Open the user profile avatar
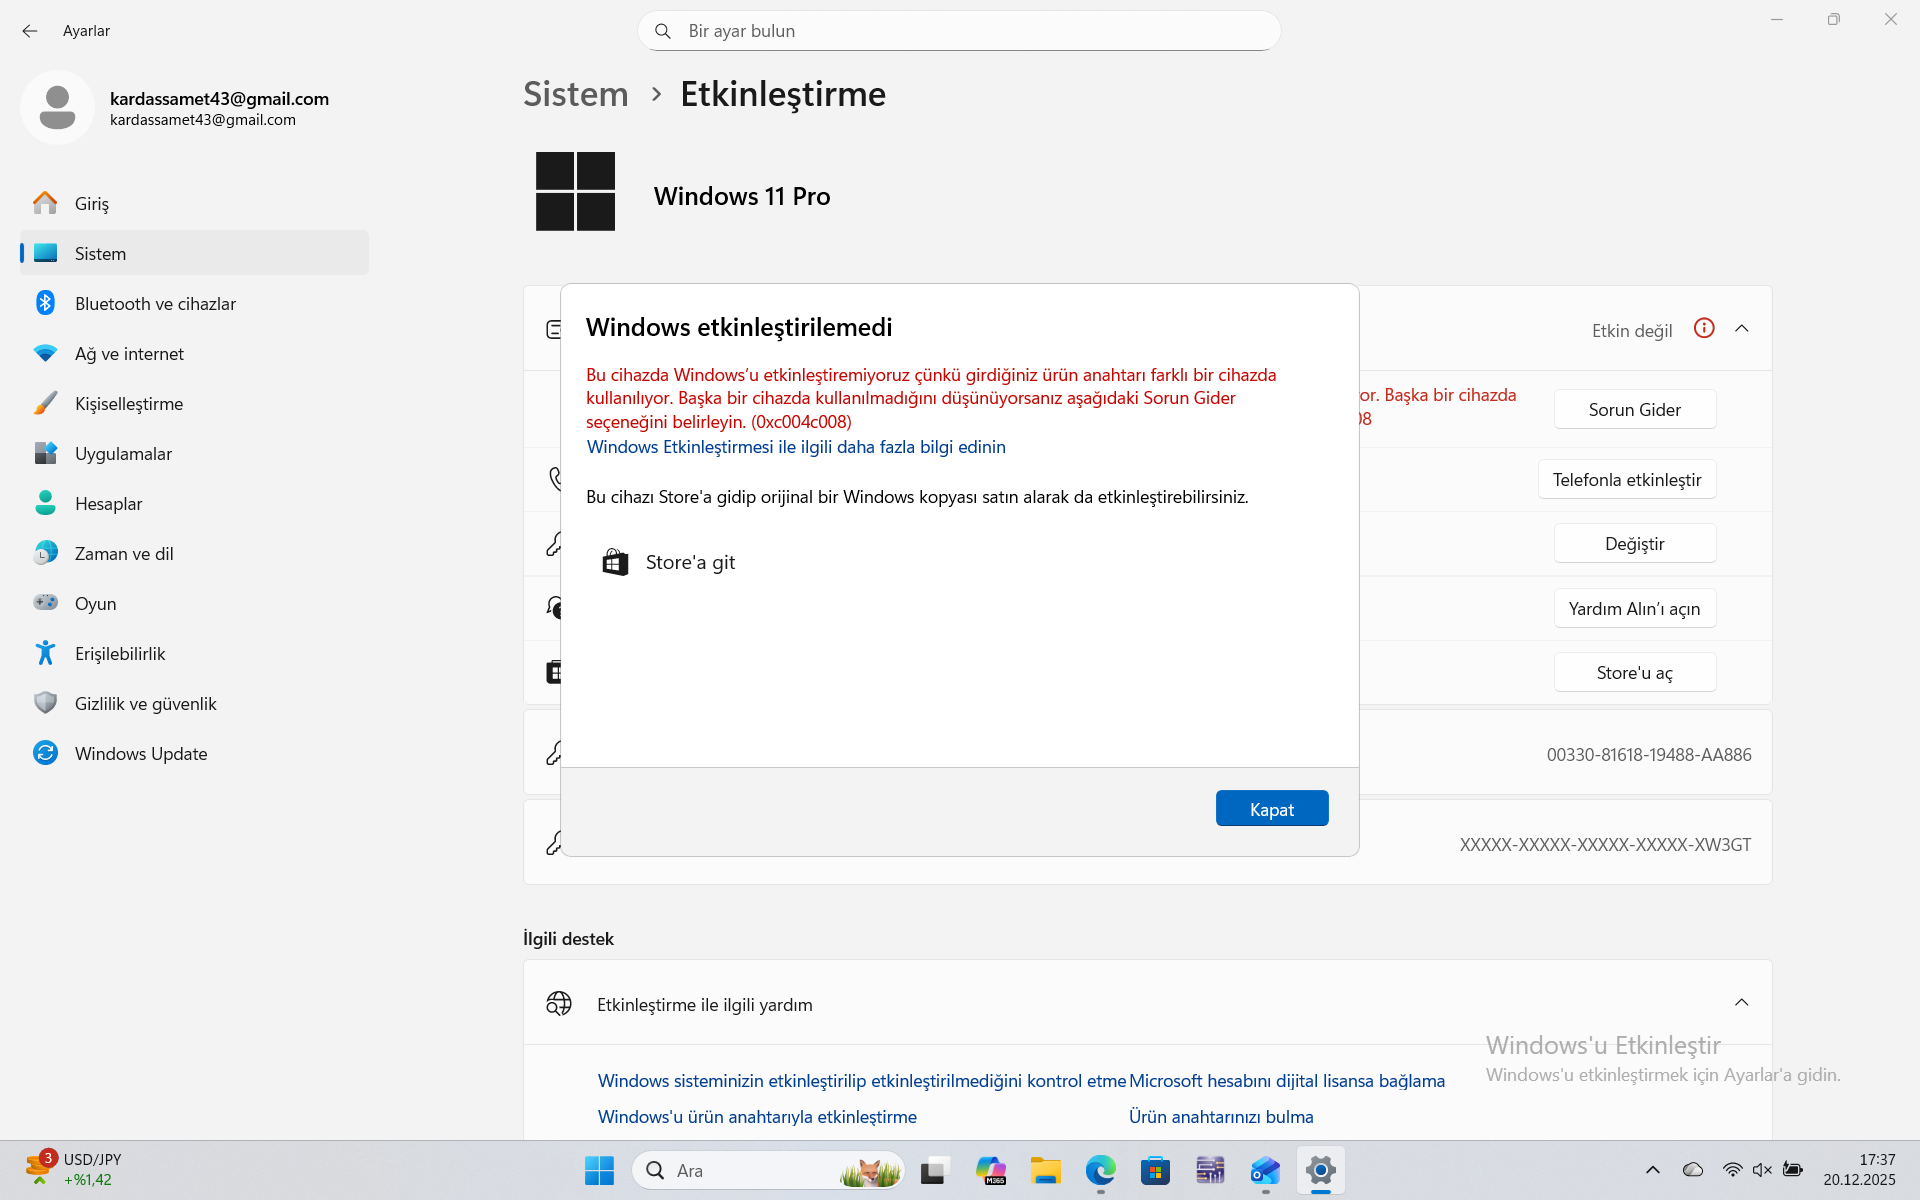Viewport: 1920px width, 1200px height. [x=57, y=107]
